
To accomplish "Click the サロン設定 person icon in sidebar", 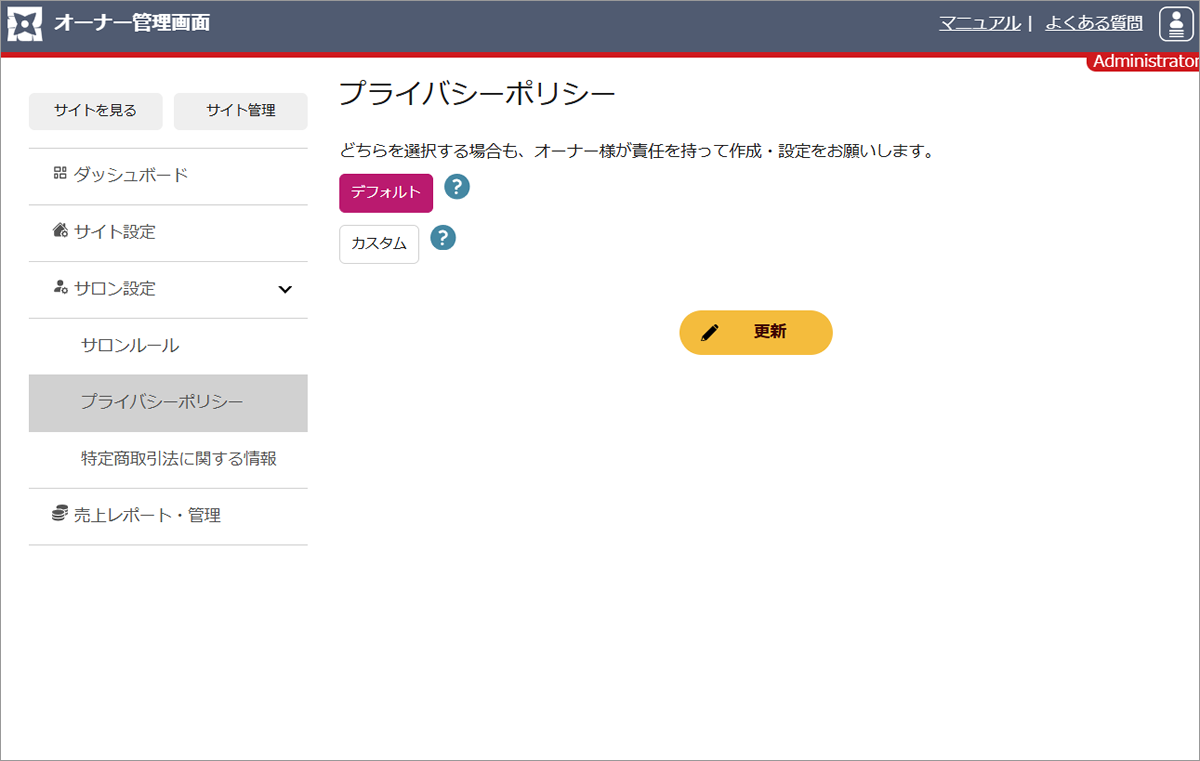I will coord(60,288).
